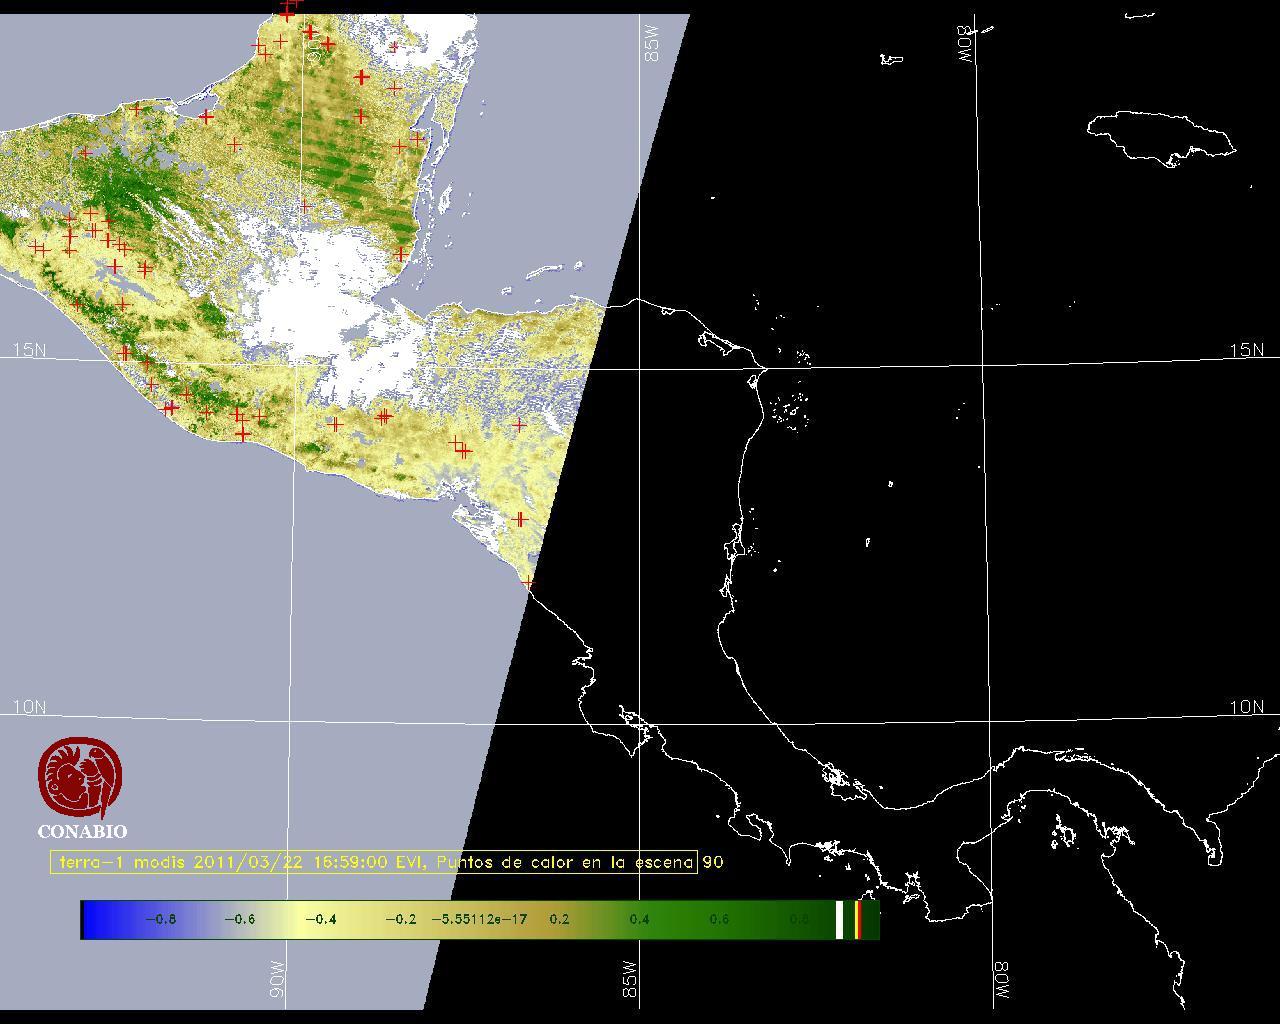
Task: Click the 90W label at the bottom
Action: click(x=278, y=979)
